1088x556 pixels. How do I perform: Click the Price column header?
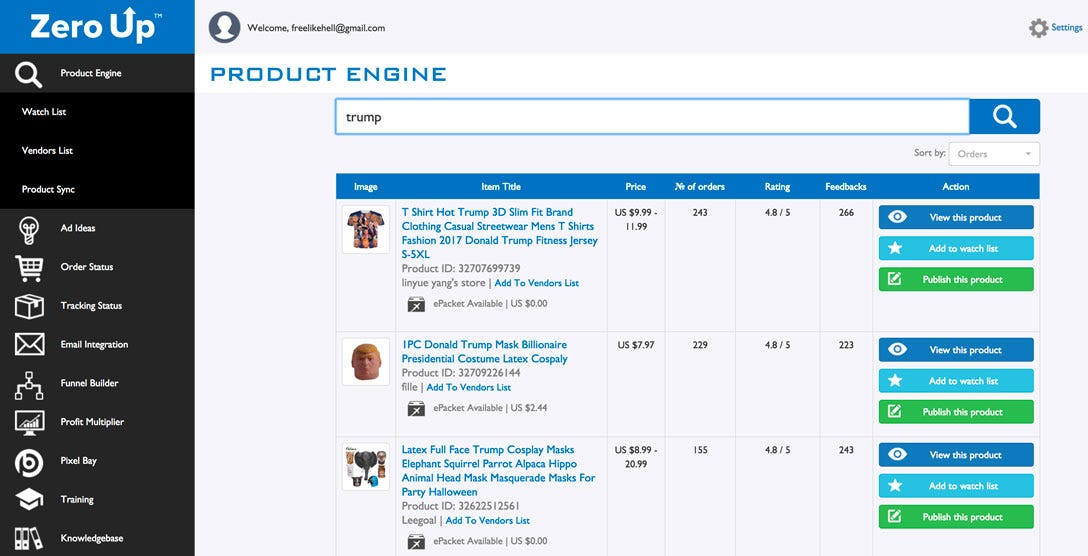(x=636, y=187)
